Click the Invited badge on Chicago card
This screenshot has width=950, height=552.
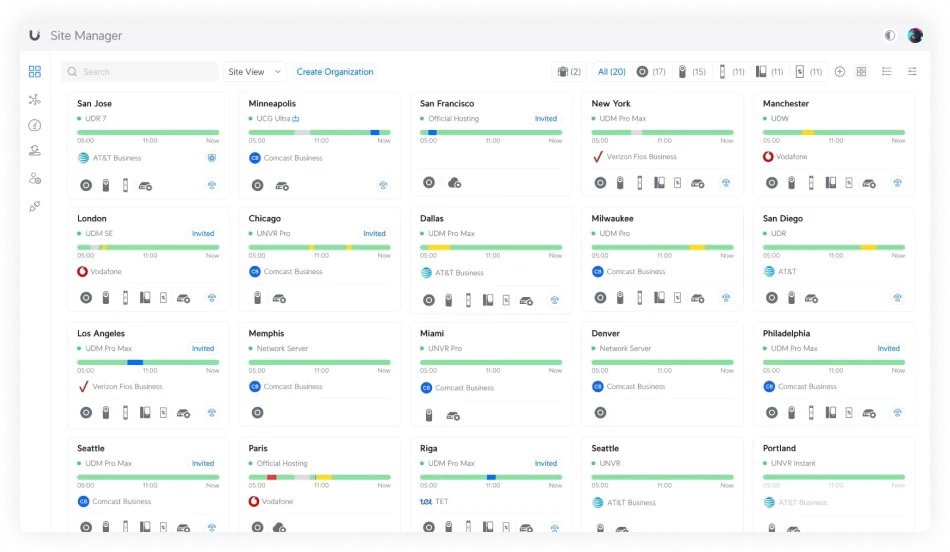(374, 233)
